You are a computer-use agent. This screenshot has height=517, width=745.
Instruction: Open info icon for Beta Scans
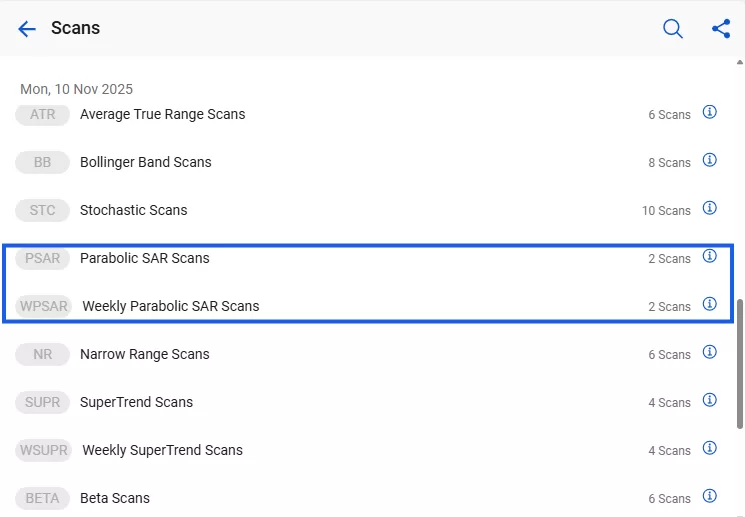[x=710, y=496]
